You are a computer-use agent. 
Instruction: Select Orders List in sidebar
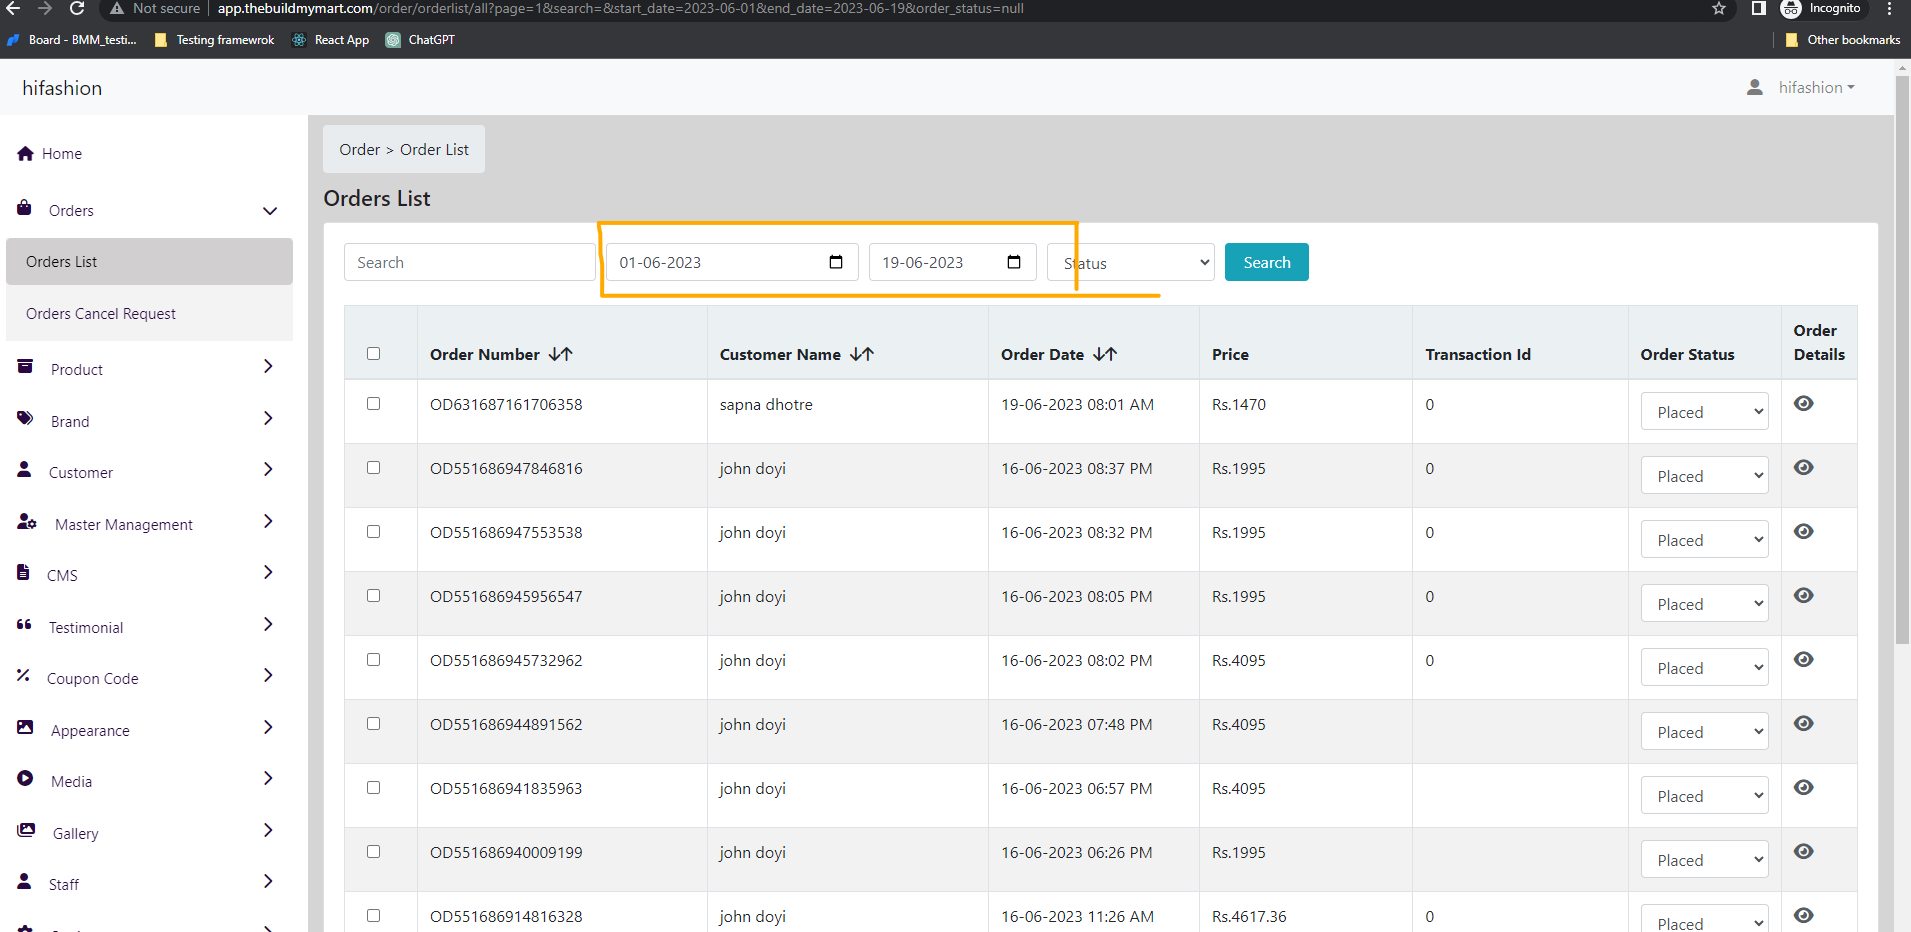click(149, 262)
